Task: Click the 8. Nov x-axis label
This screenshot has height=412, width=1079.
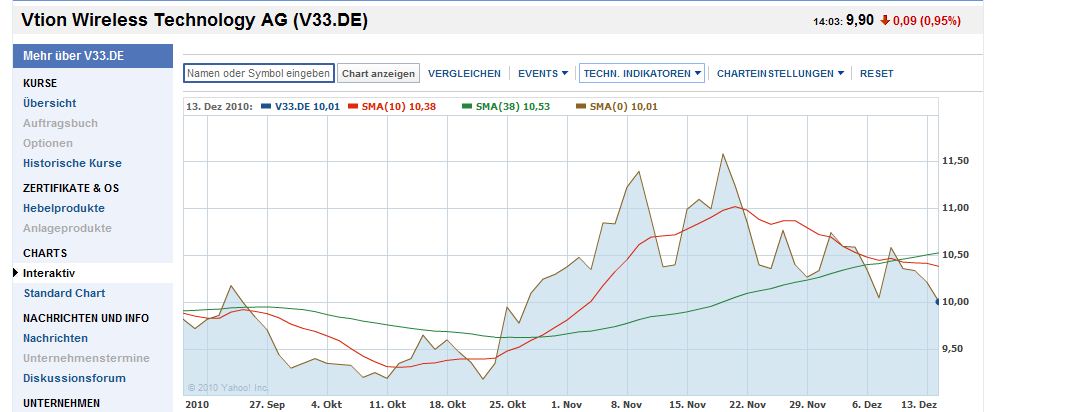Action: pyautogui.click(x=627, y=404)
